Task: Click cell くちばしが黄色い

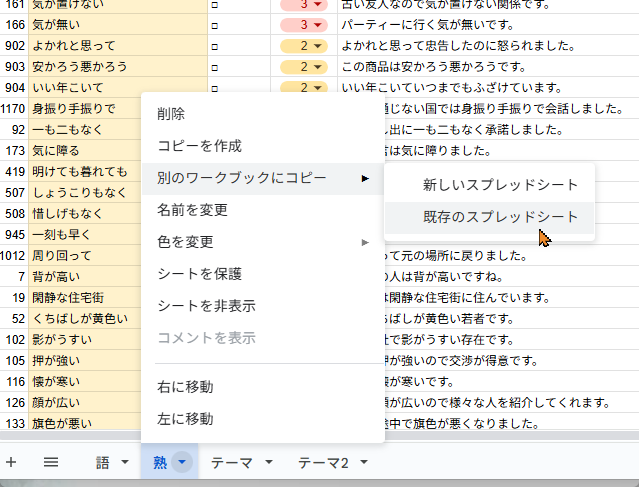Action: (85, 319)
